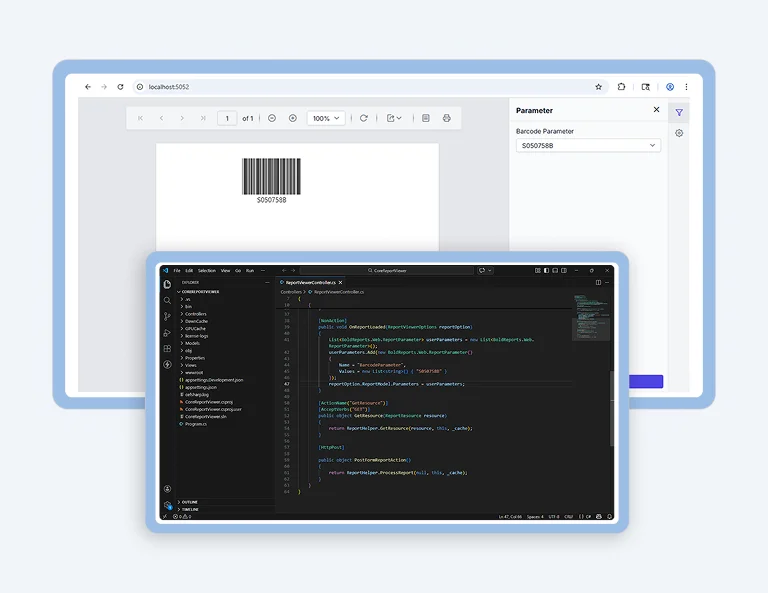This screenshot has width=768, height=593.
Task: Click Ln 47 cursor position in status bar
Action: [510, 517]
